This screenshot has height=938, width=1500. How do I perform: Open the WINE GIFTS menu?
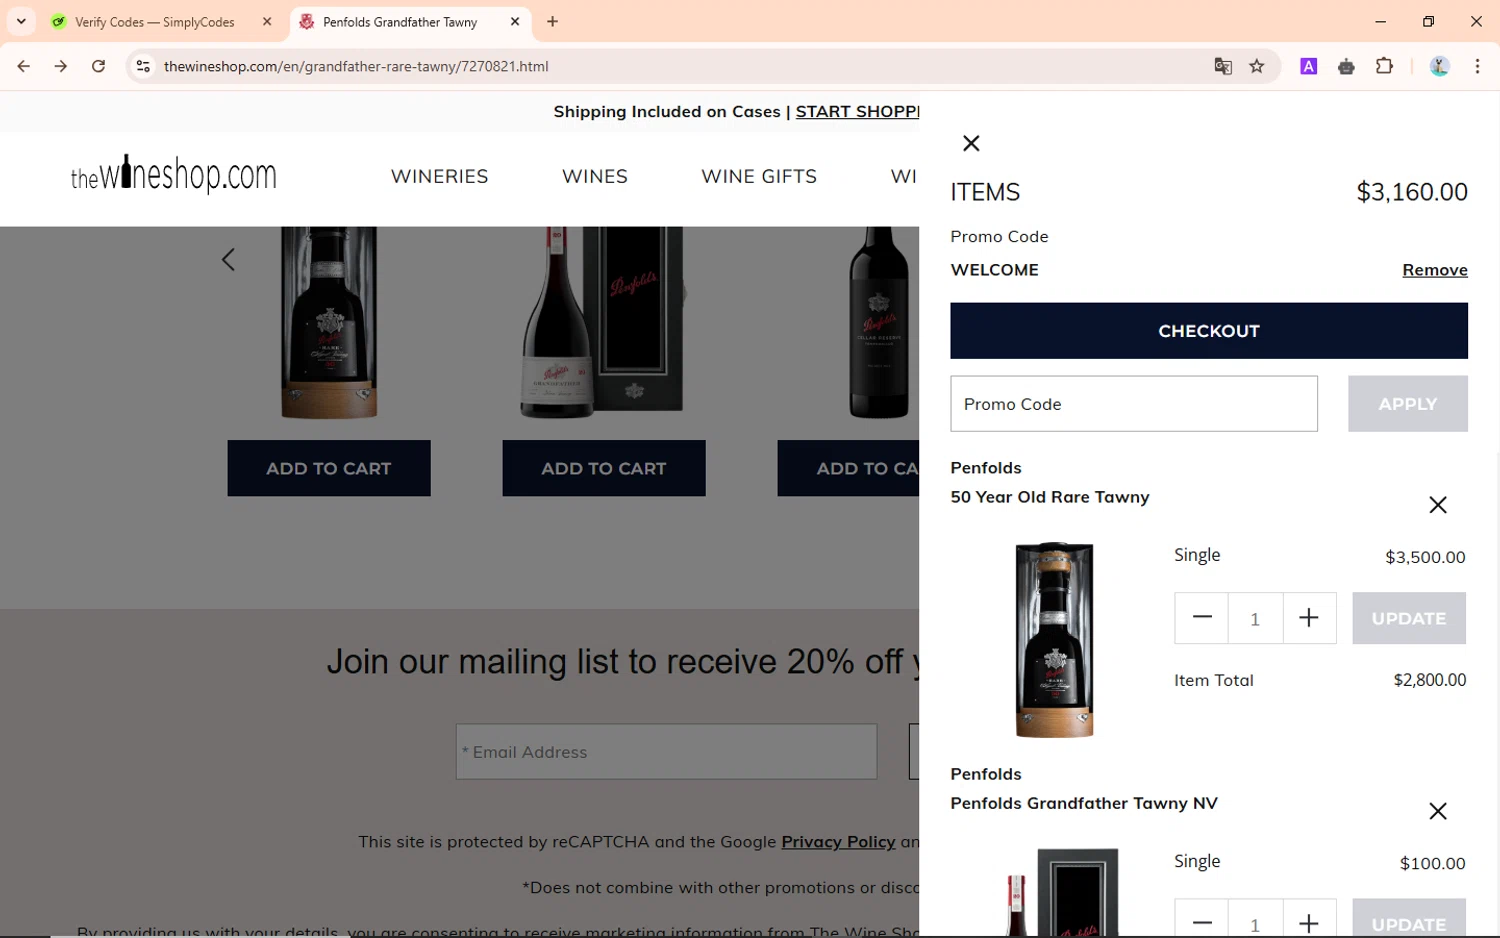pyautogui.click(x=759, y=176)
